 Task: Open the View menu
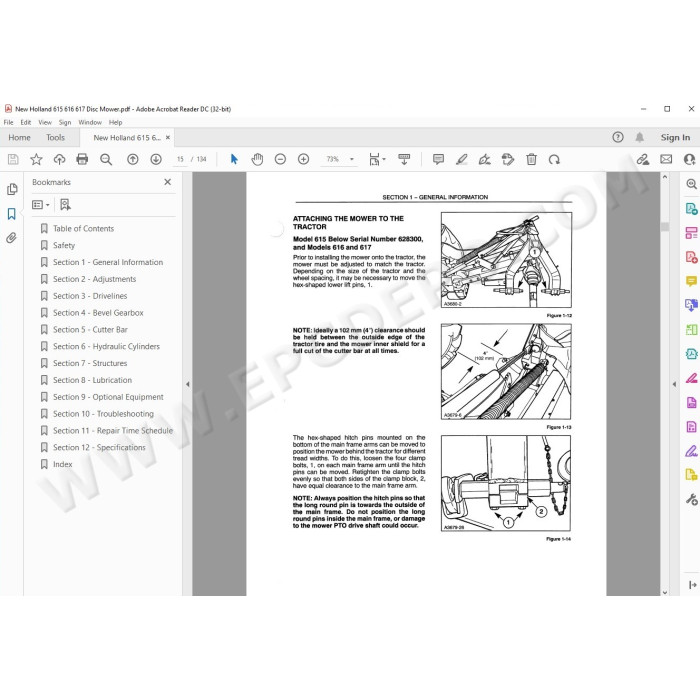coord(45,122)
